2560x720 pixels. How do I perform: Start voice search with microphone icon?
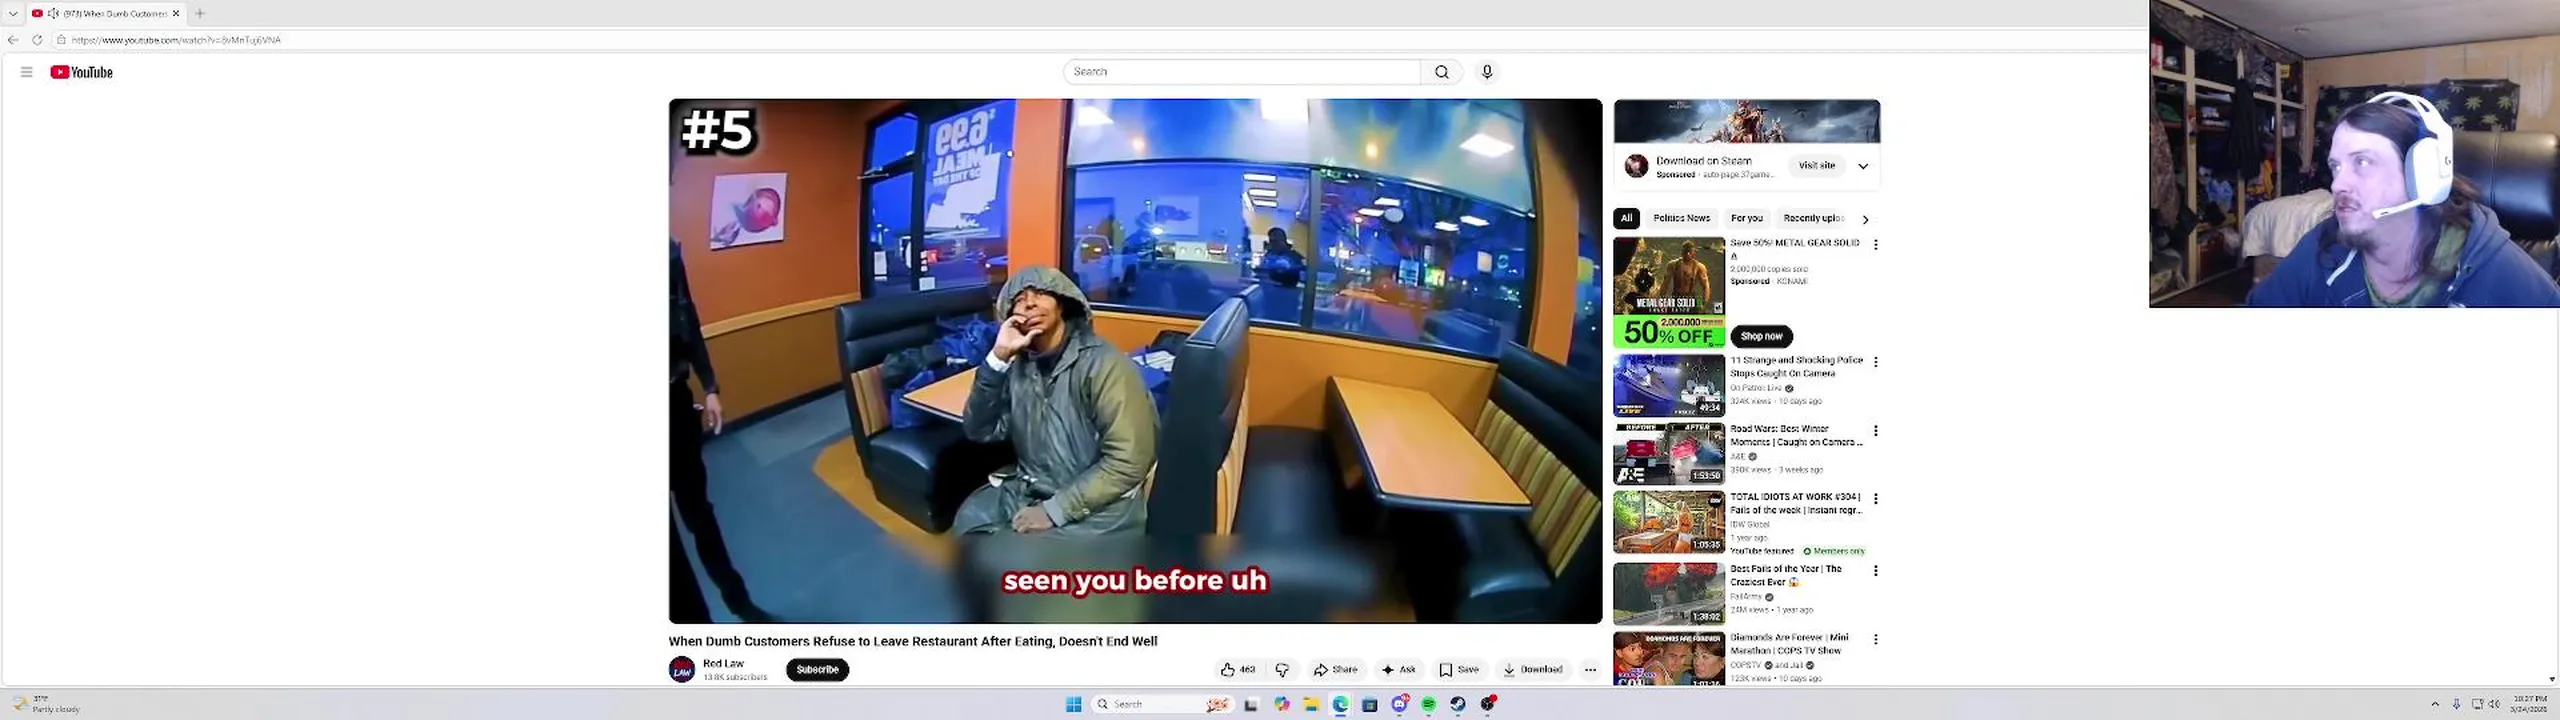coord(1487,72)
